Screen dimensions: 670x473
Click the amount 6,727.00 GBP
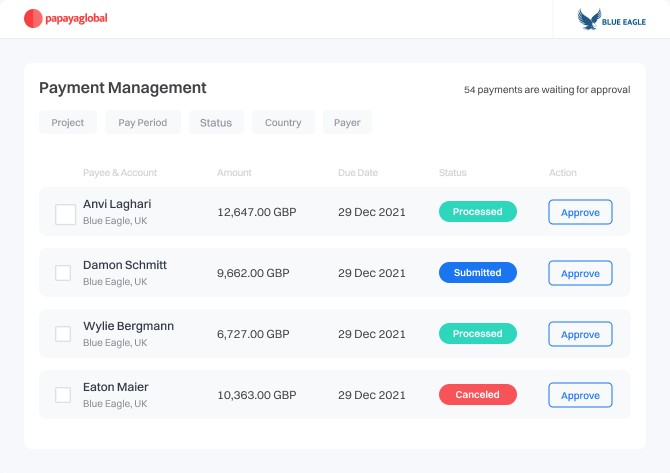253,334
